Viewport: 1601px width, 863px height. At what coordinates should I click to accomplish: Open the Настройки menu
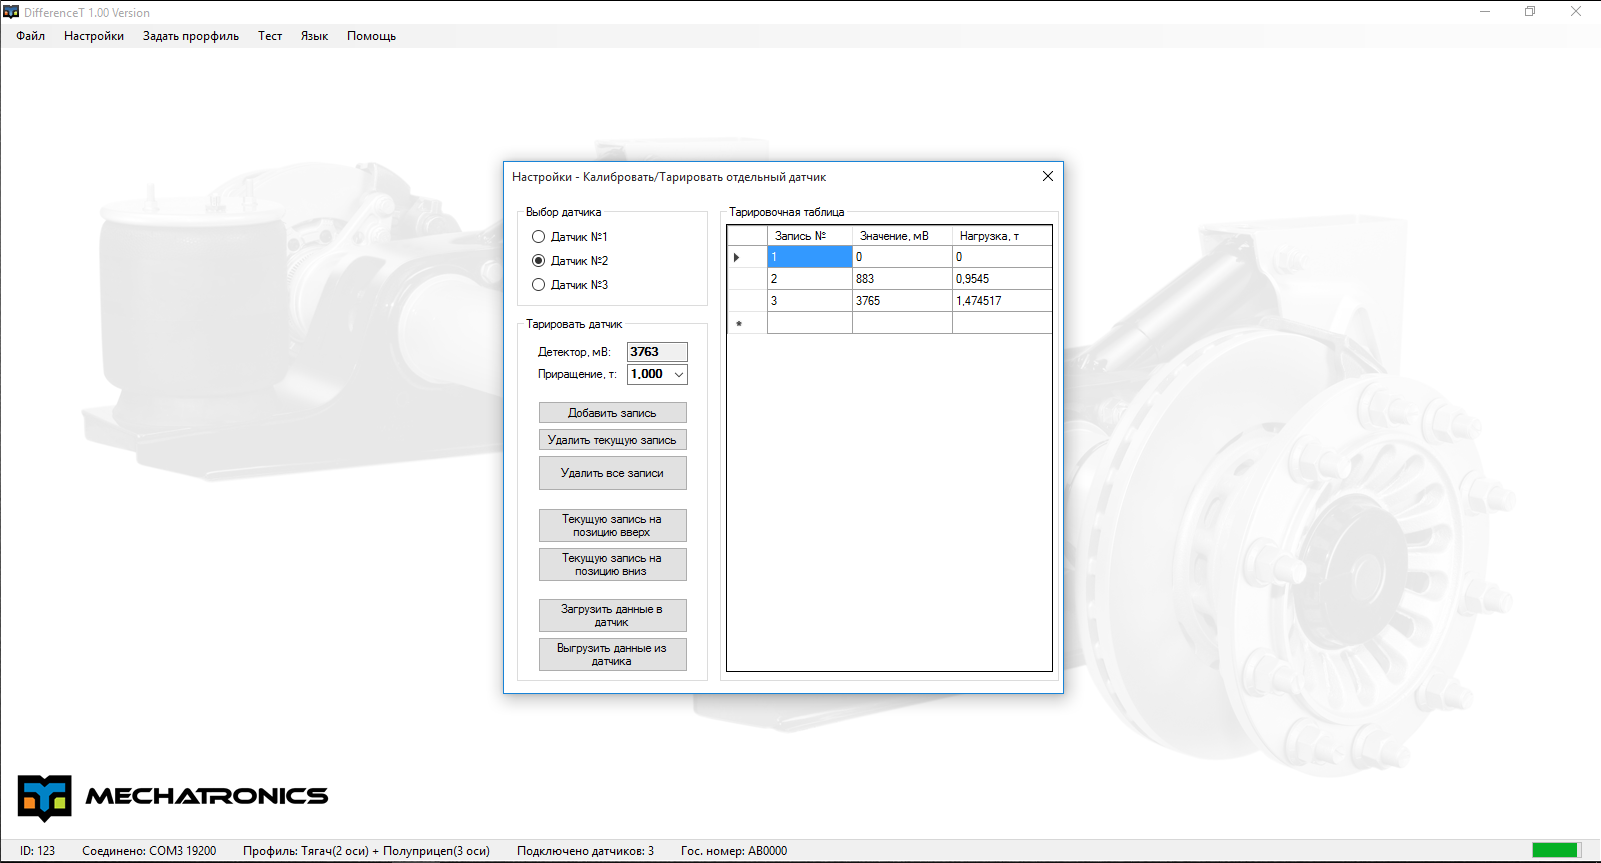[94, 36]
